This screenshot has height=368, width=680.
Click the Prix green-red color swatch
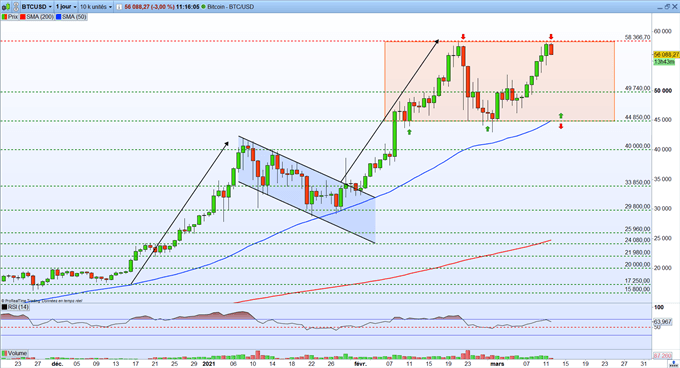pyautogui.click(x=4, y=17)
